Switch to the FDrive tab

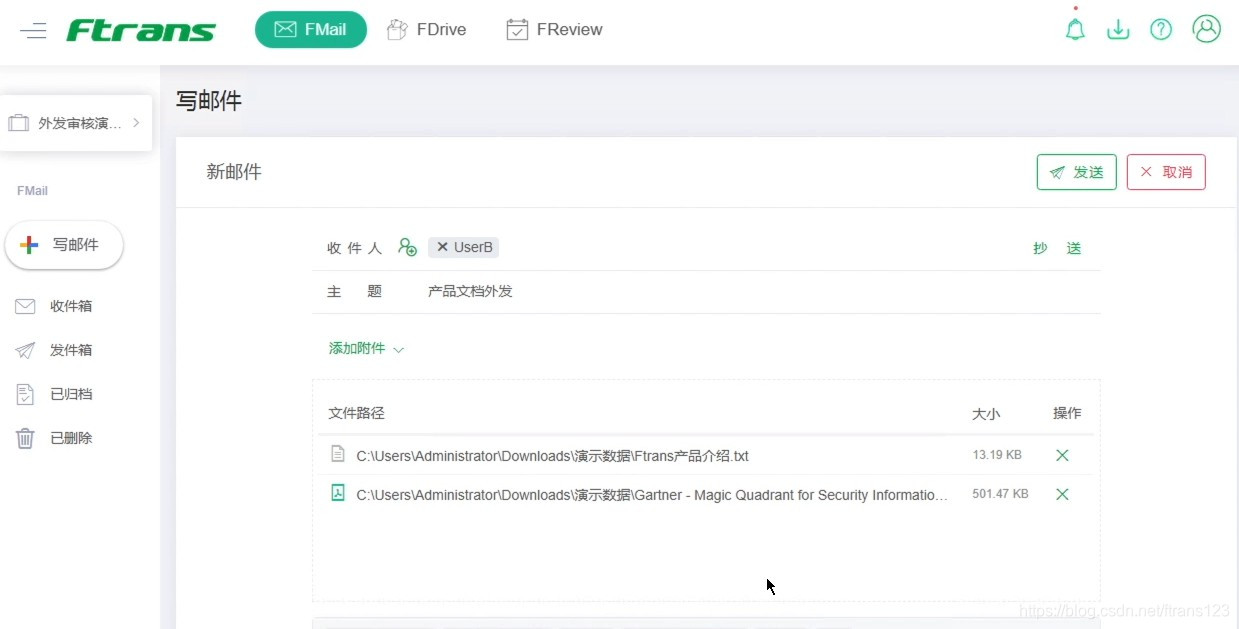tap(427, 29)
